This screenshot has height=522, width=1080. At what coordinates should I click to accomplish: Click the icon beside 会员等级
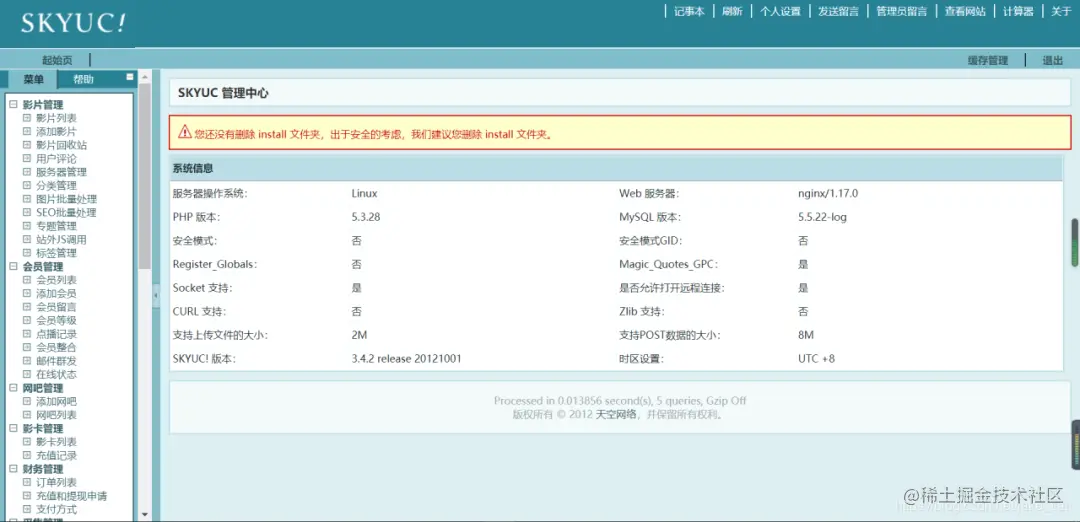coord(27,320)
